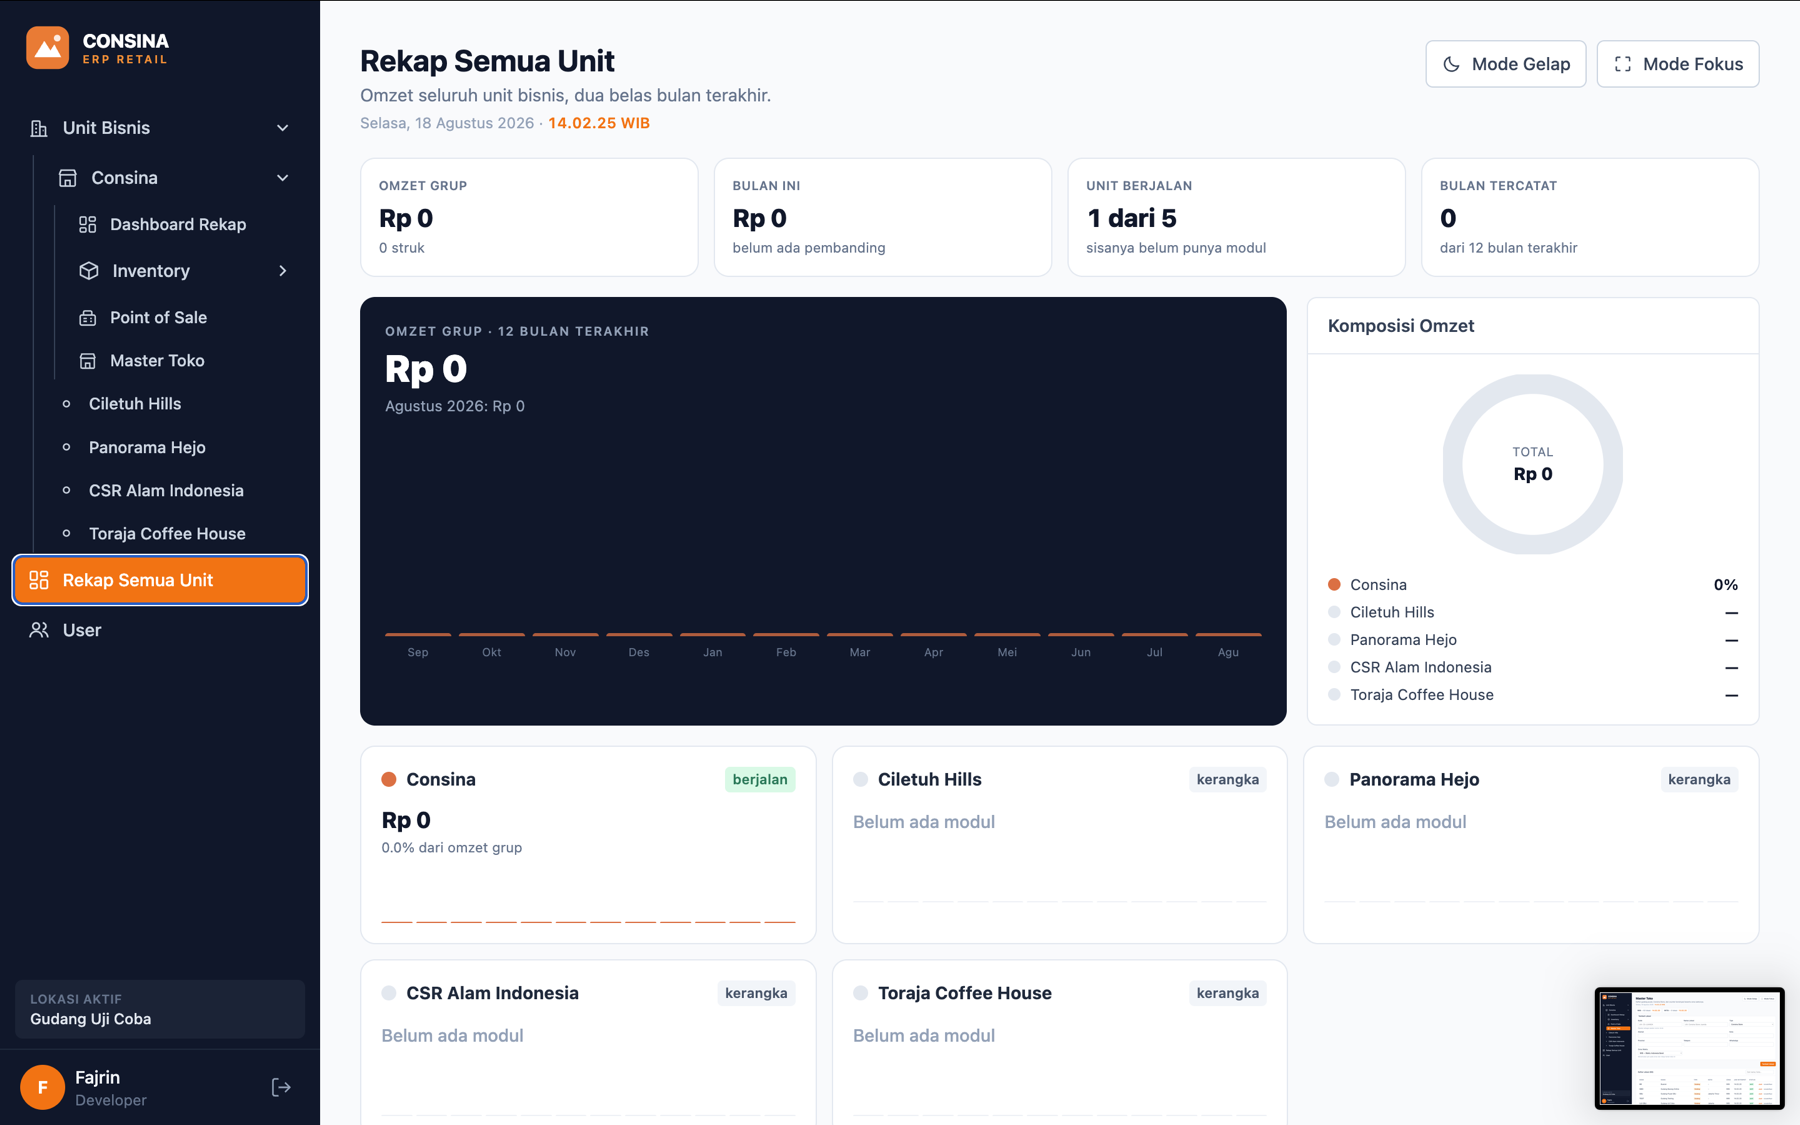Click the Point of Sale register icon

[x=88, y=318]
